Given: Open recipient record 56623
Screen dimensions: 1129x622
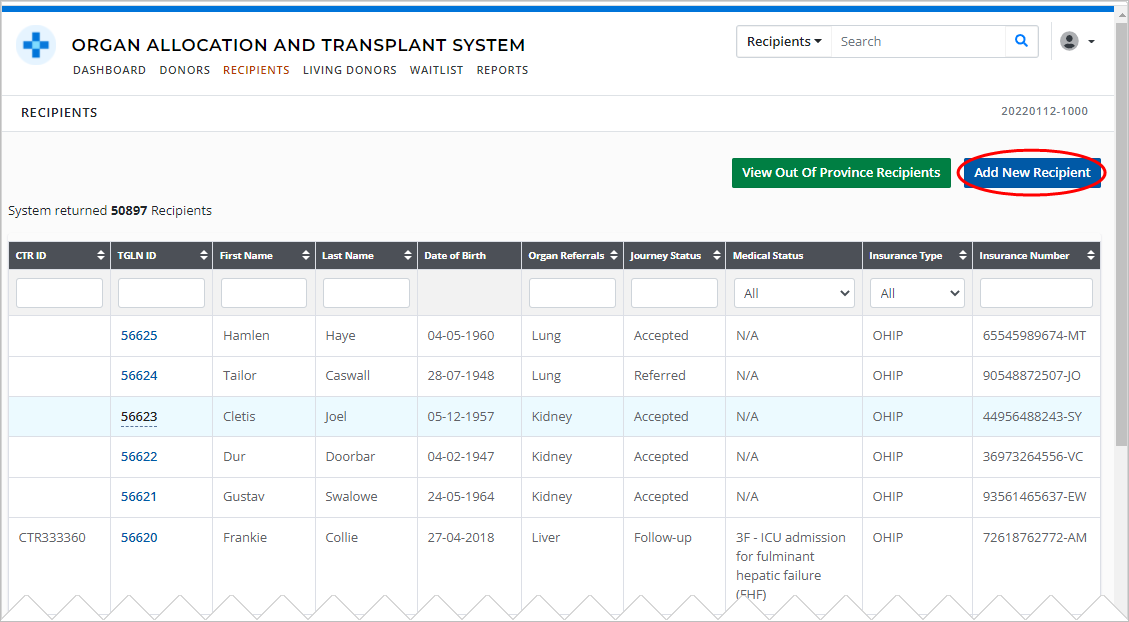Looking at the screenshot, I should (138, 416).
